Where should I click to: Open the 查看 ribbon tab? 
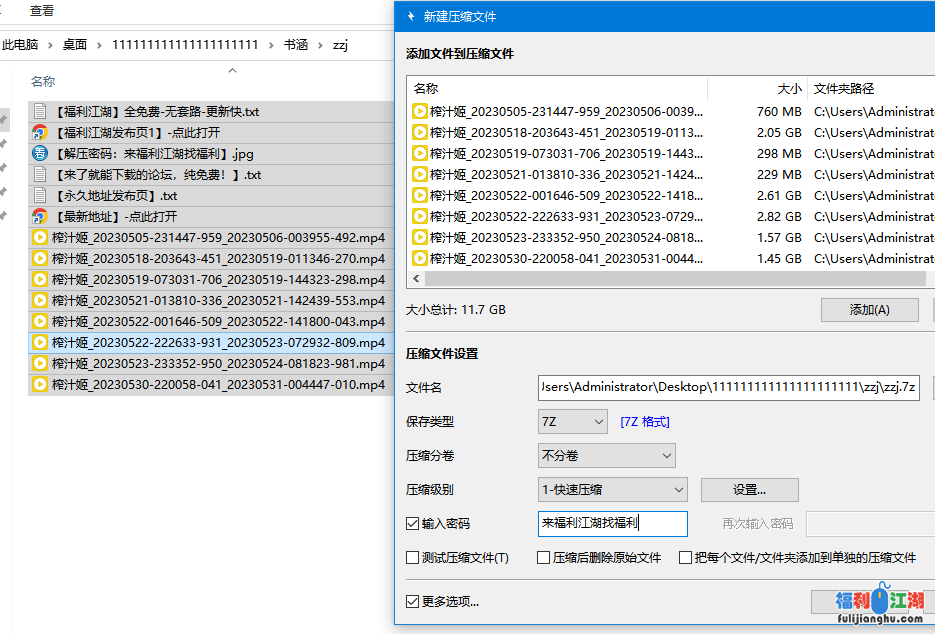[42, 11]
